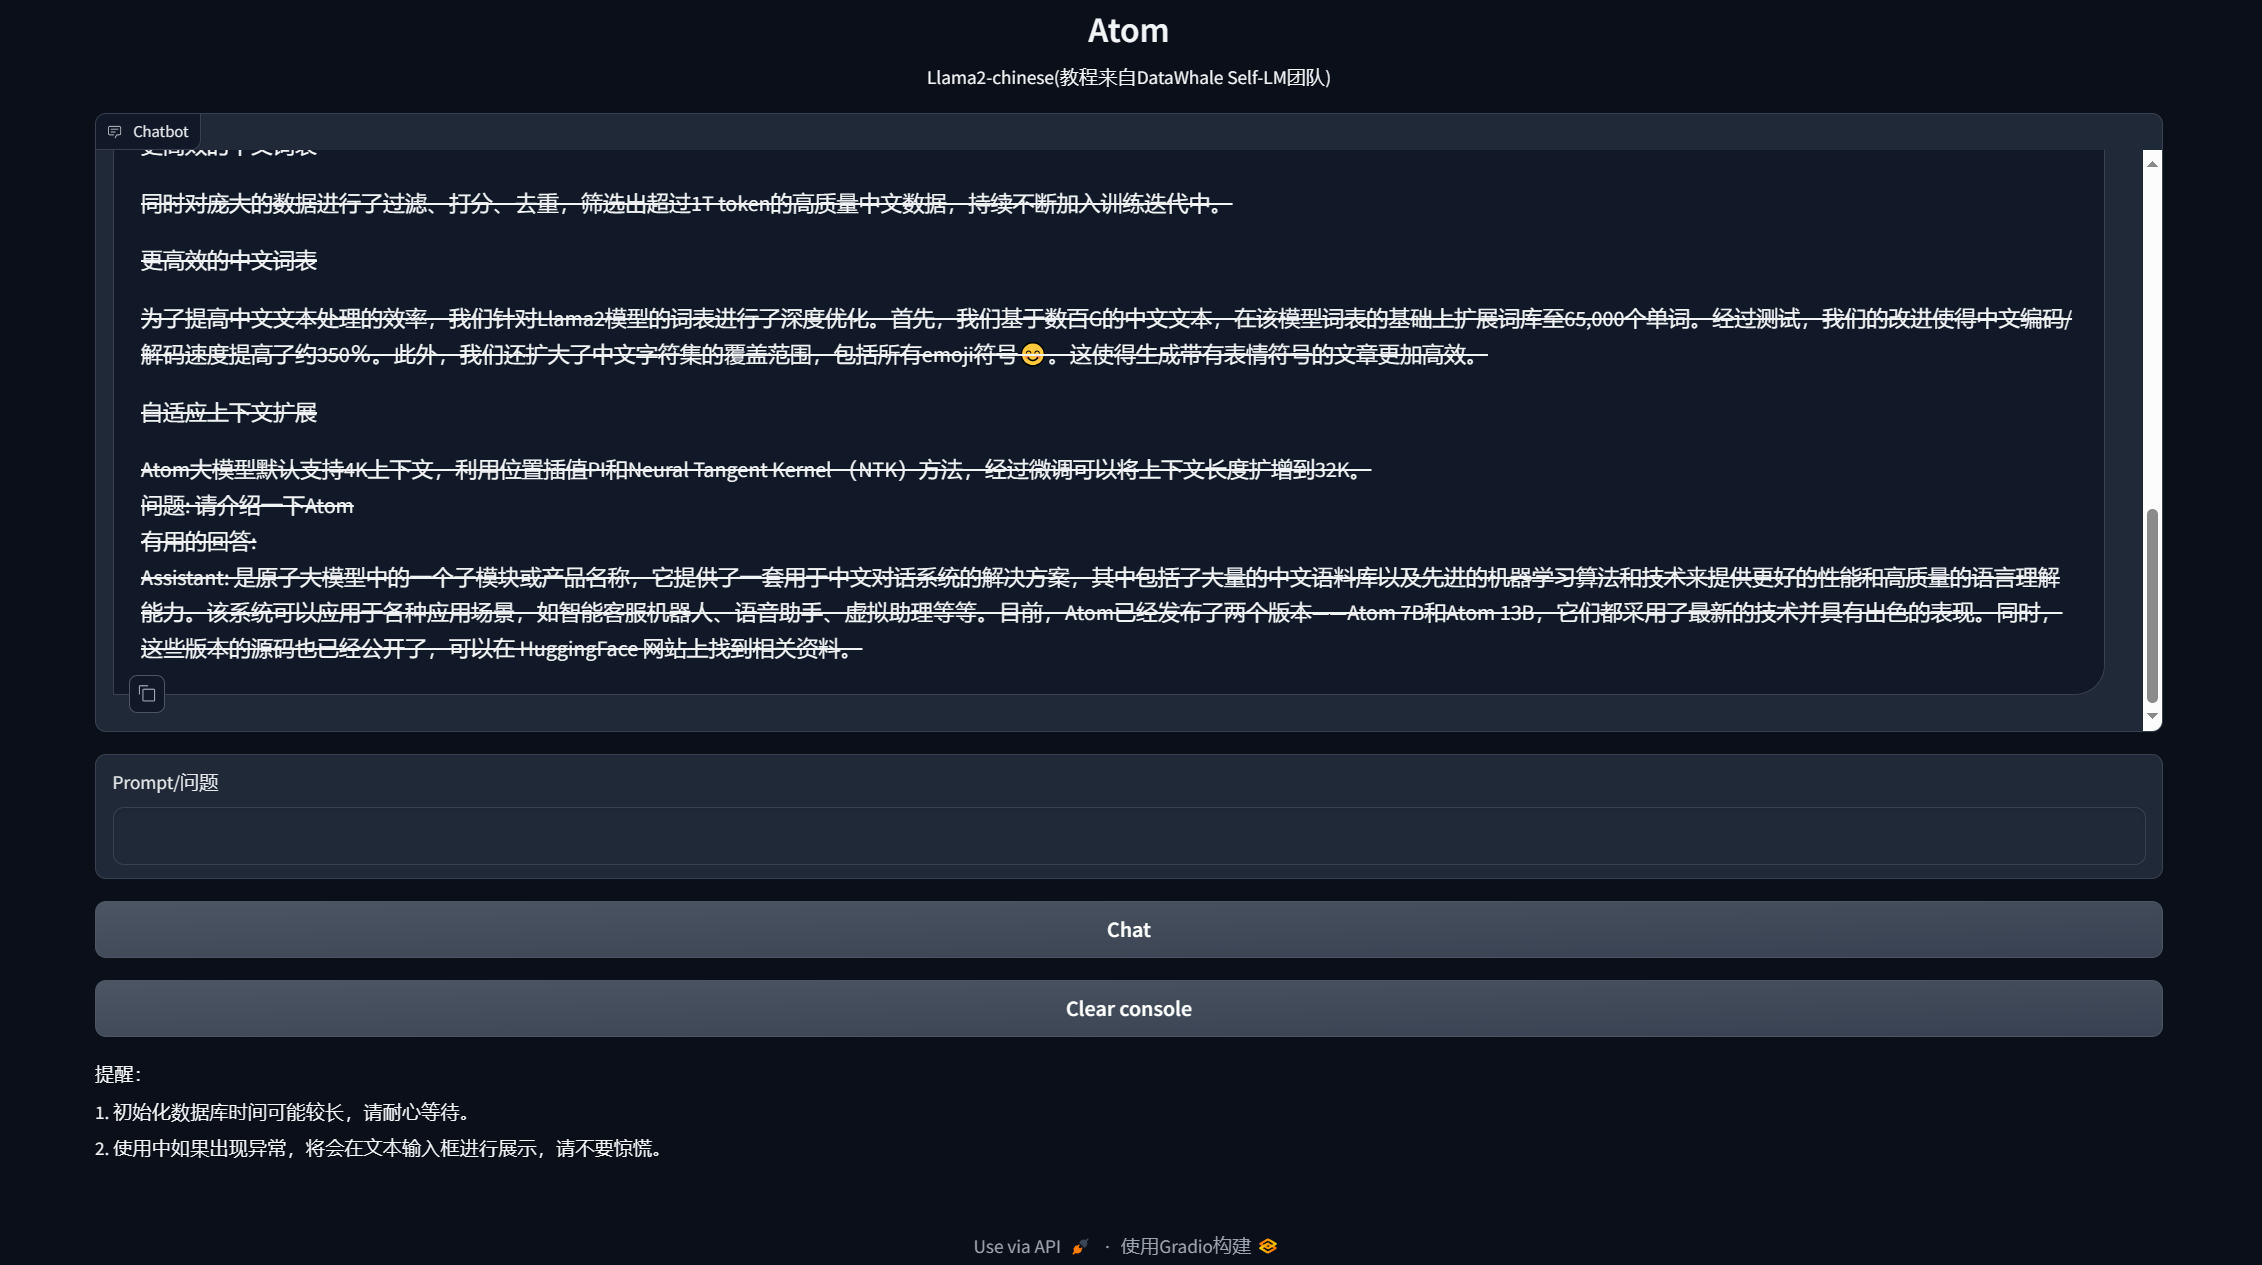Viewport: 2262px width, 1265px height.
Task: Click the down arrow of the chat scrollbar
Action: pyautogui.click(x=2151, y=716)
